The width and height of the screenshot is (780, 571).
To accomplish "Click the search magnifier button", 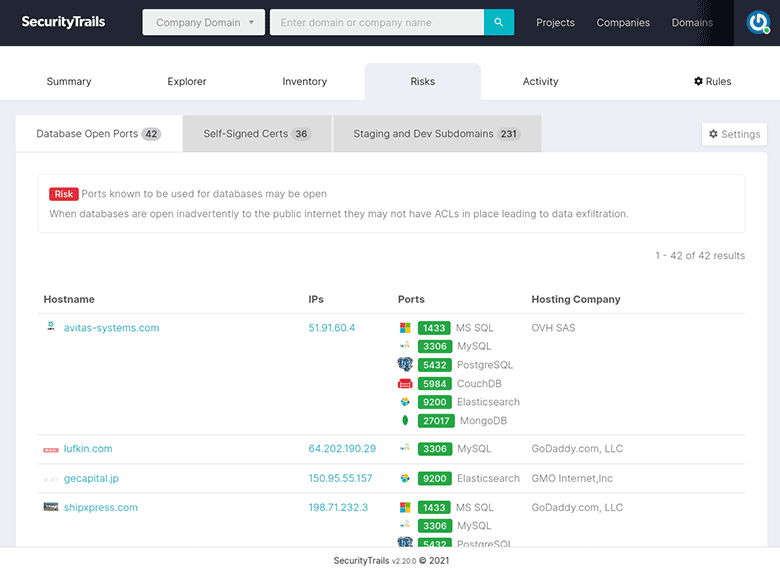I will click(498, 22).
